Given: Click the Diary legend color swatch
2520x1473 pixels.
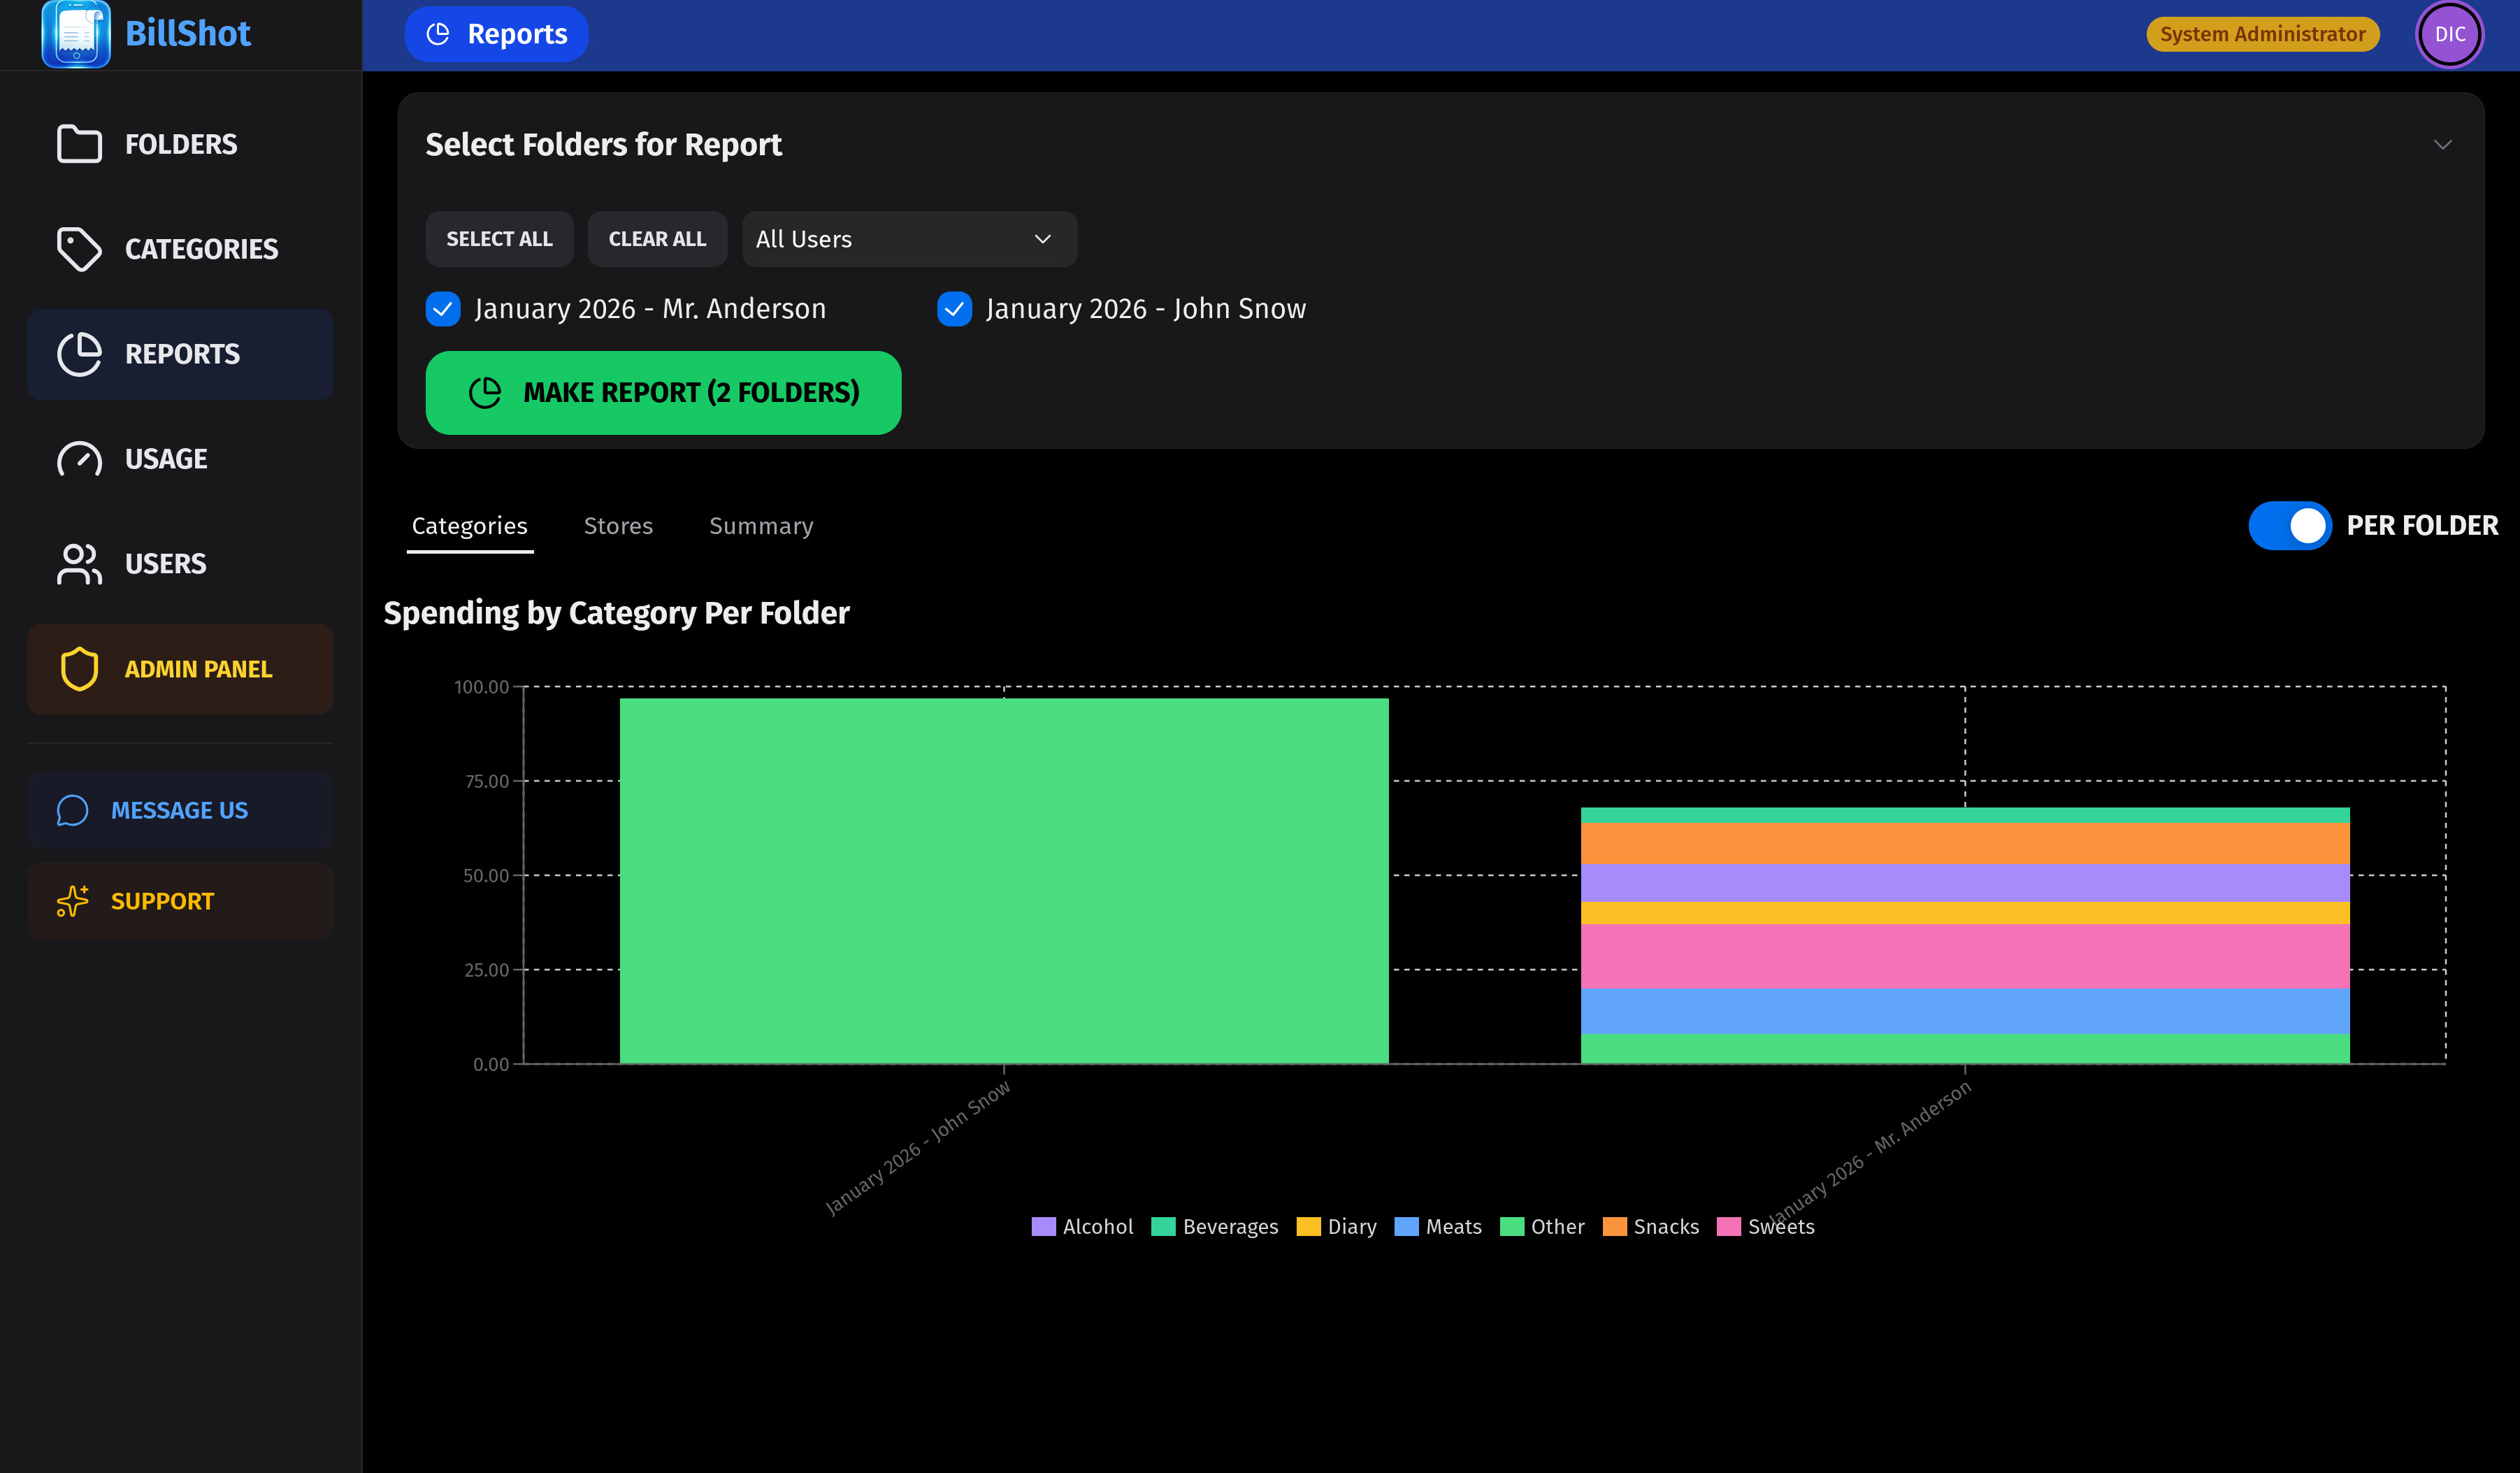Looking at the screenshot, I should 1308,1226.
